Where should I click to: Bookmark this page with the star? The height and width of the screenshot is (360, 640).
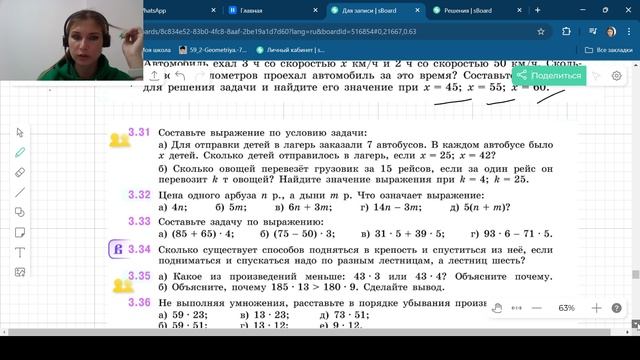point(541,31)
